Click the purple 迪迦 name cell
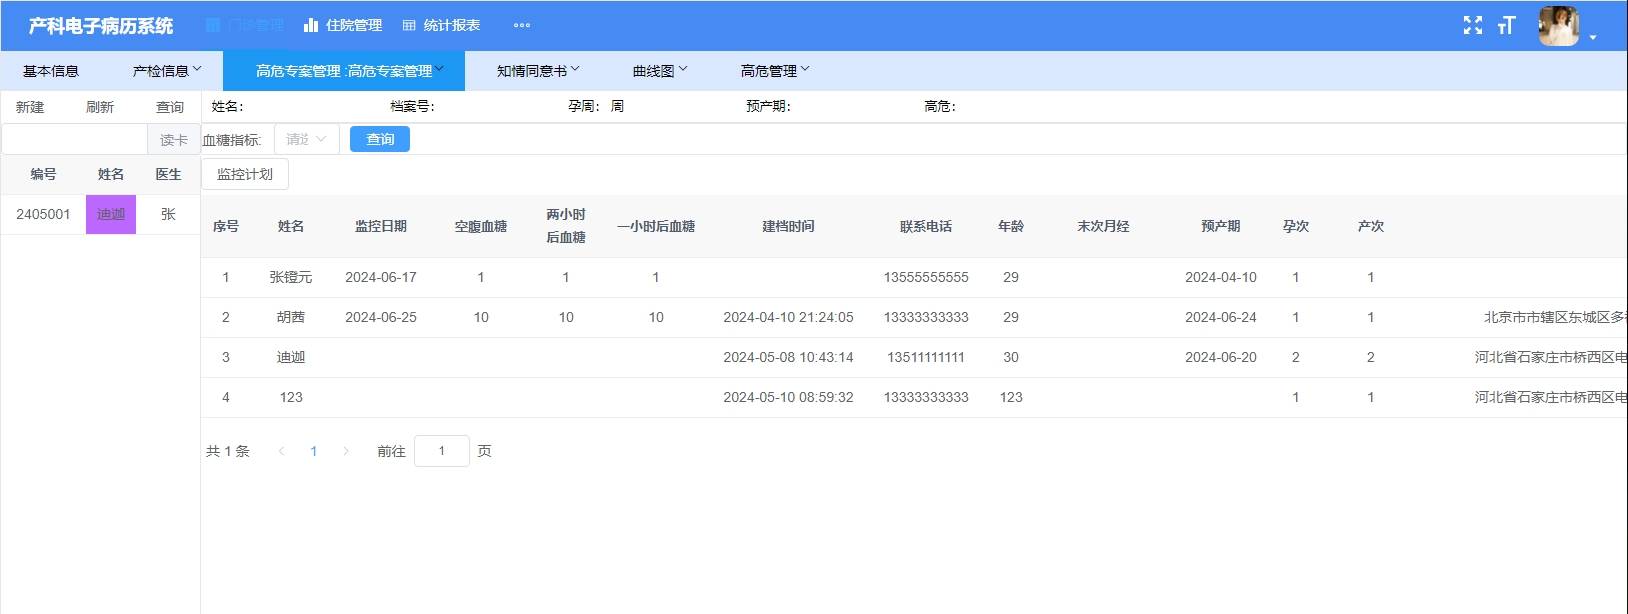1628x614 pixels. pyautogui.click(x=111, y=214)
